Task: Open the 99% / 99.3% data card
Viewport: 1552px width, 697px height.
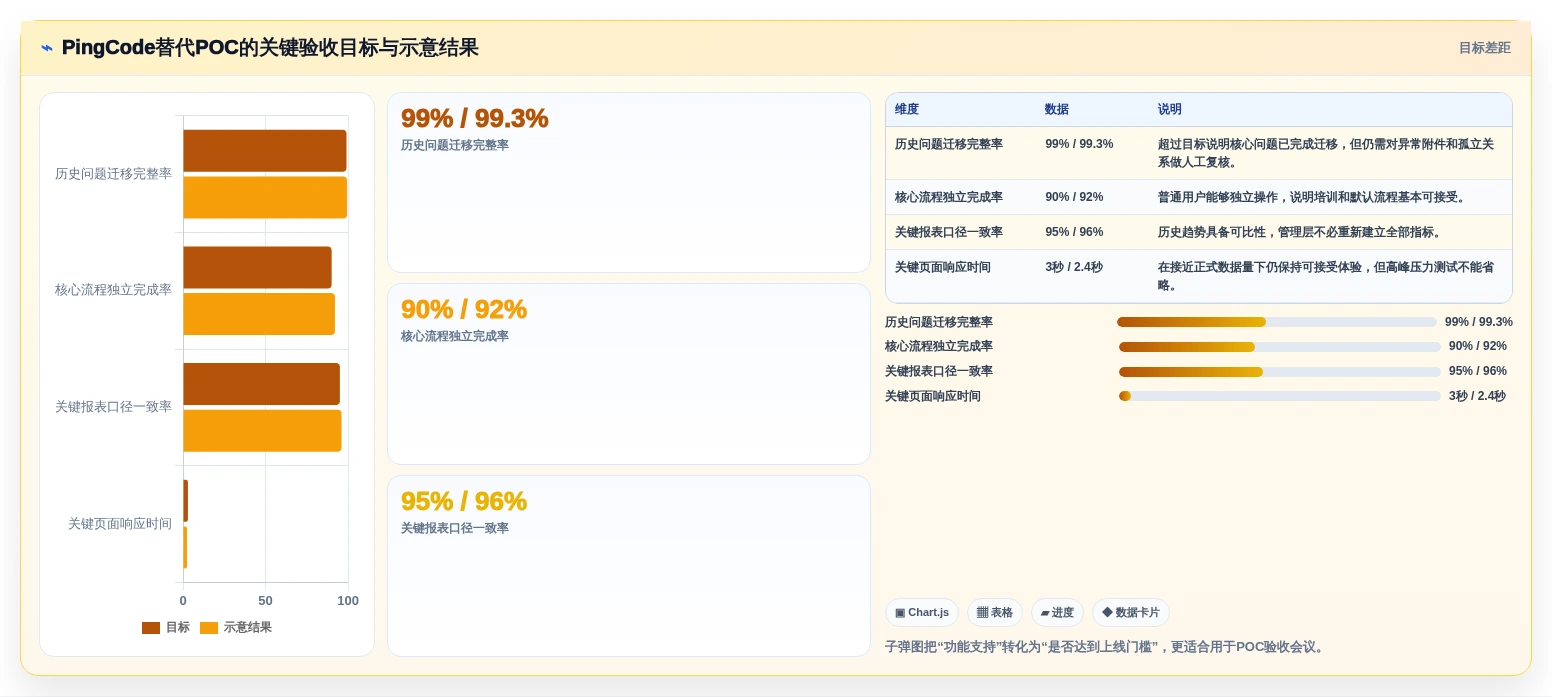Action: coord(629,183)
